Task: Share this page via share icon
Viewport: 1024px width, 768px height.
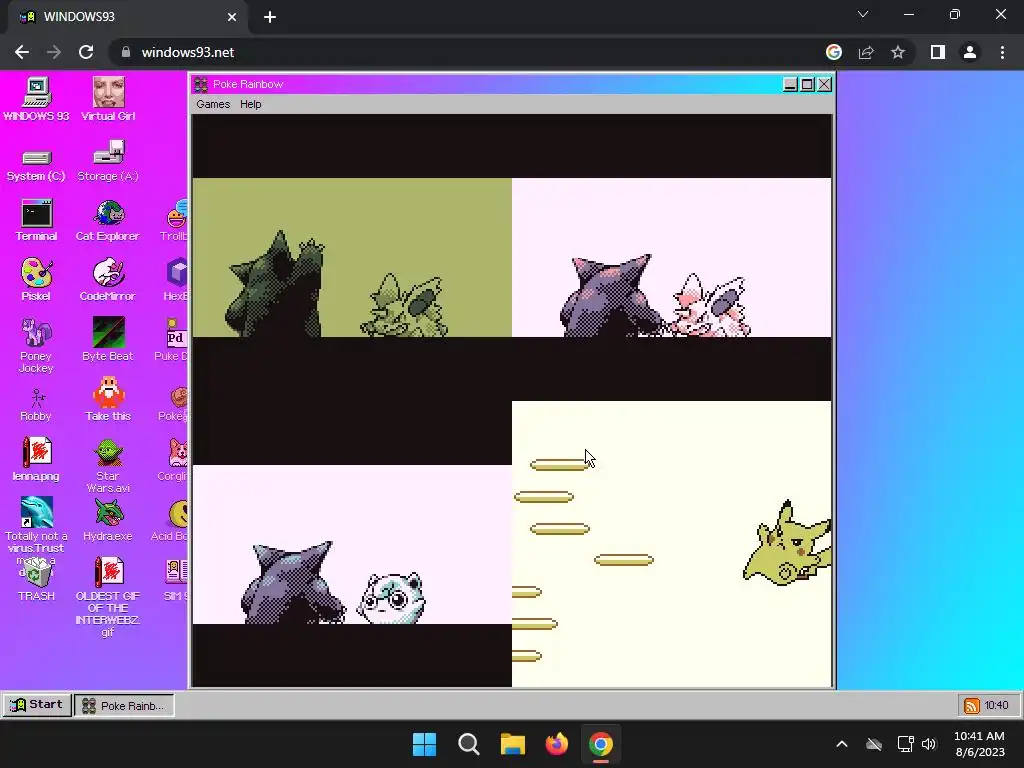Action: click(x=866, y=52)
